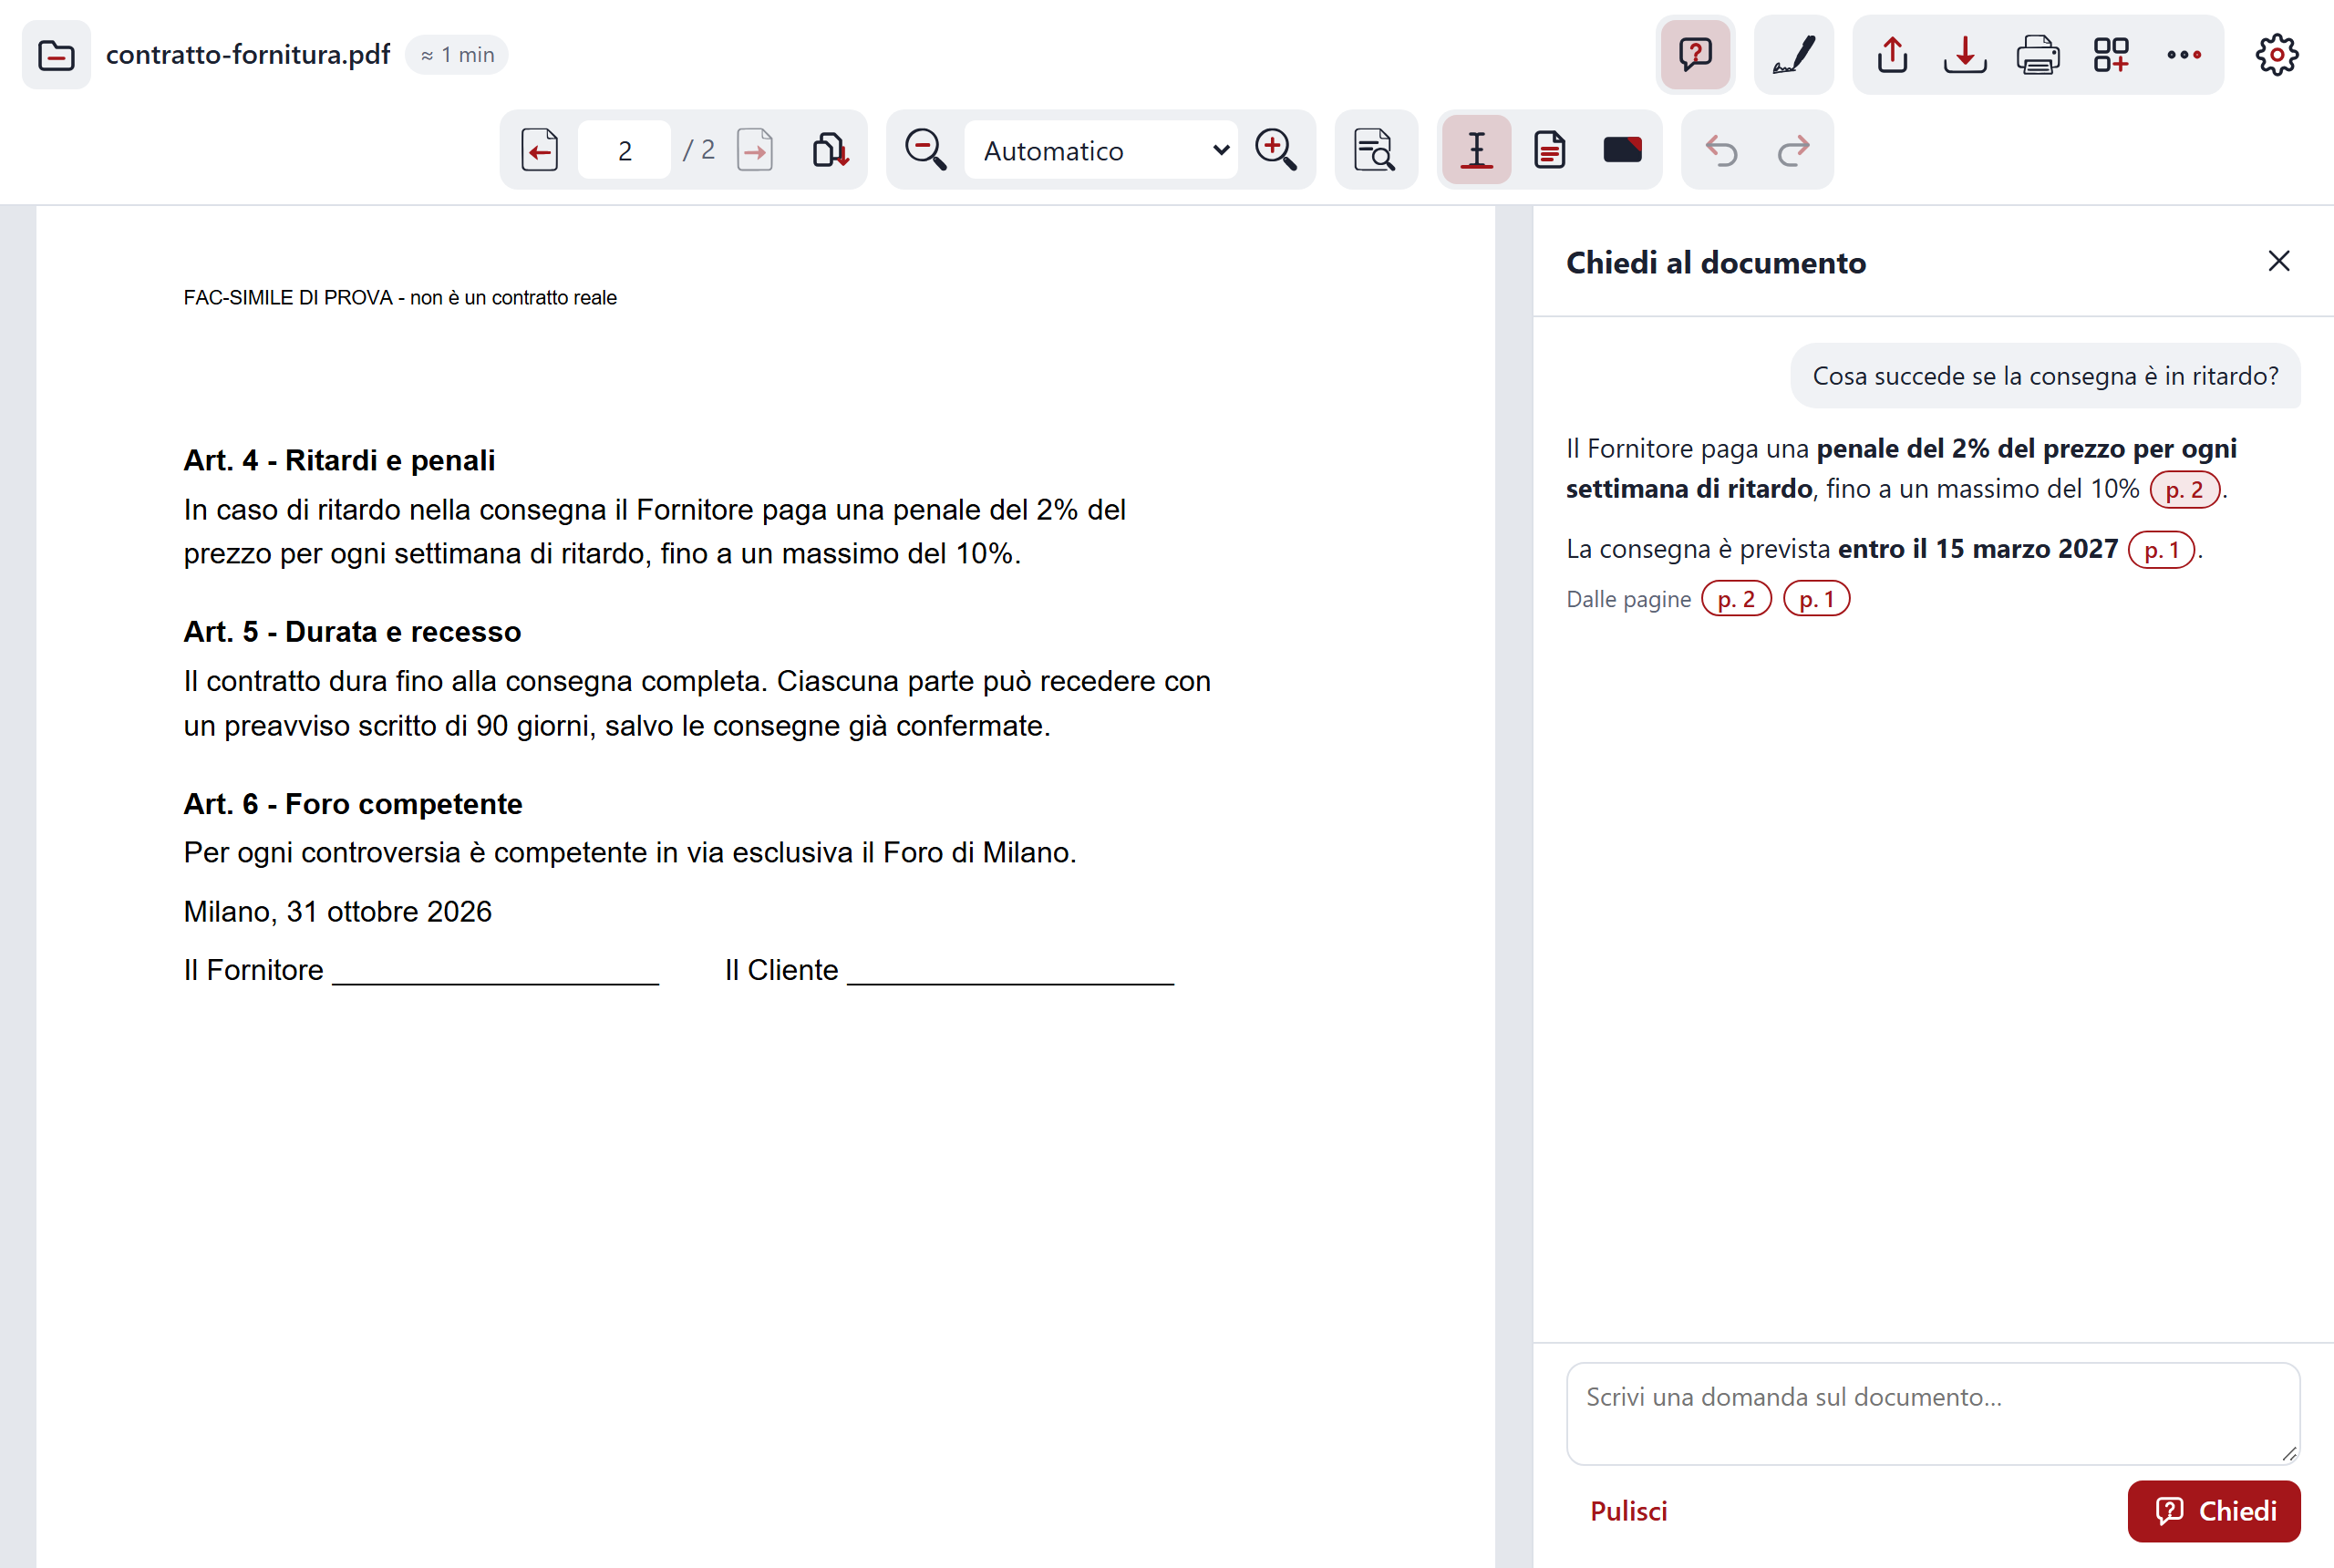Close the Chiedi al documento panel

(x=2279, y=261)
